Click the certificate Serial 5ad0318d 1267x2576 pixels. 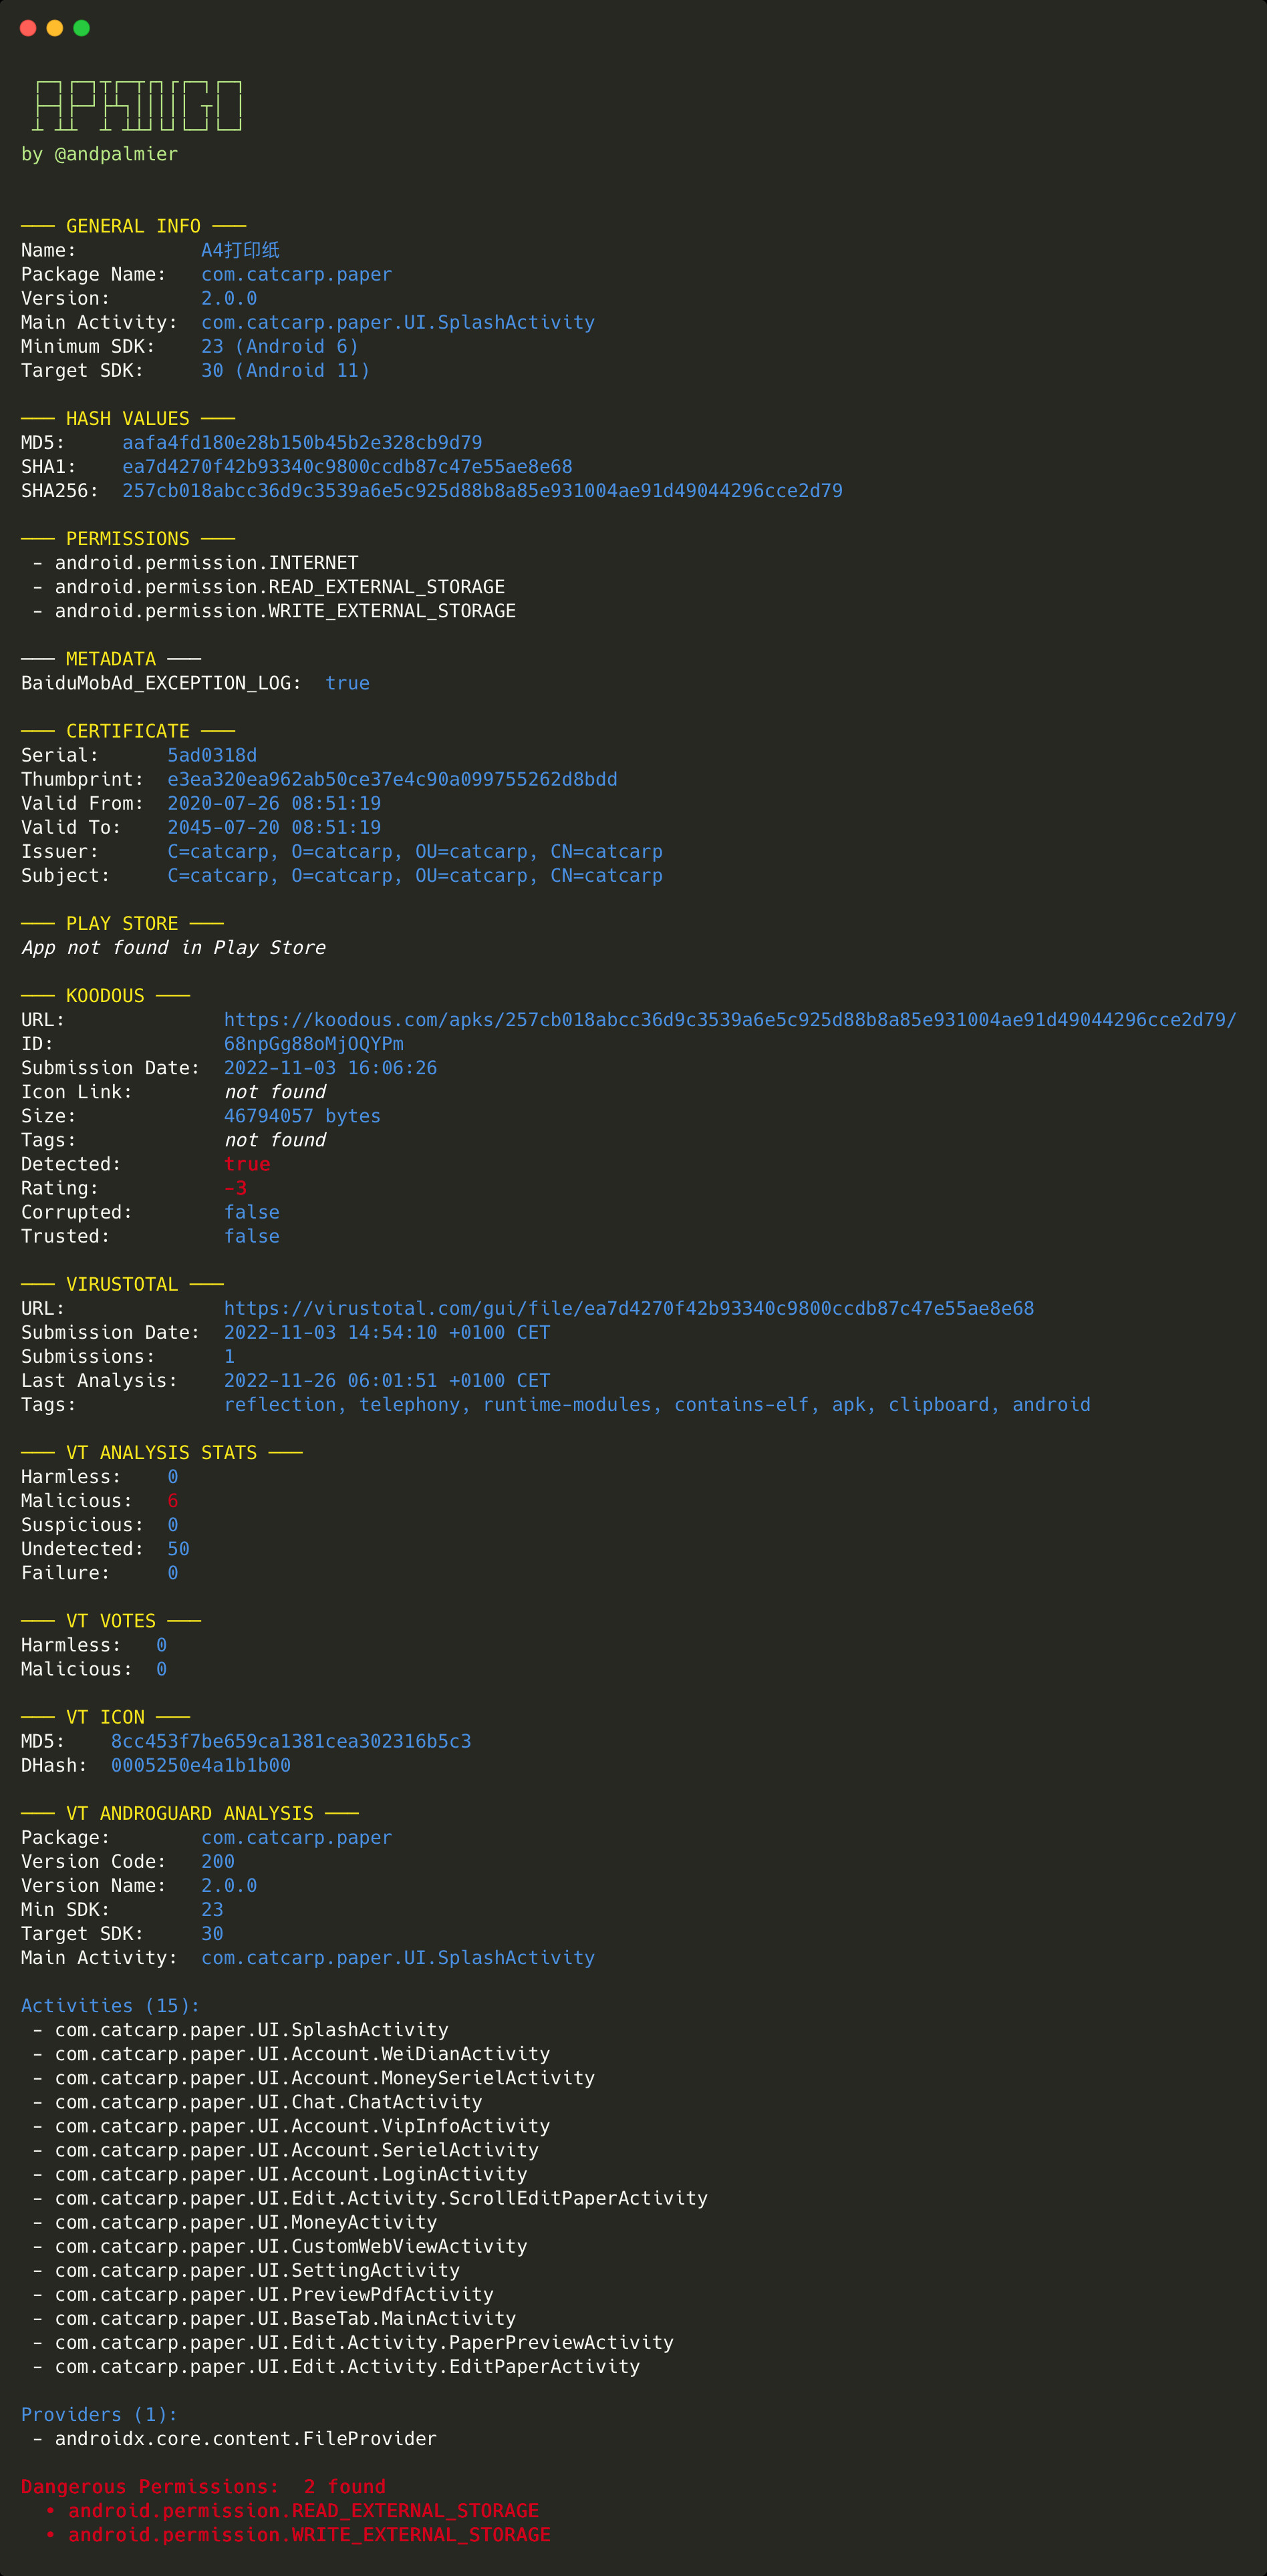click(212, 755)
